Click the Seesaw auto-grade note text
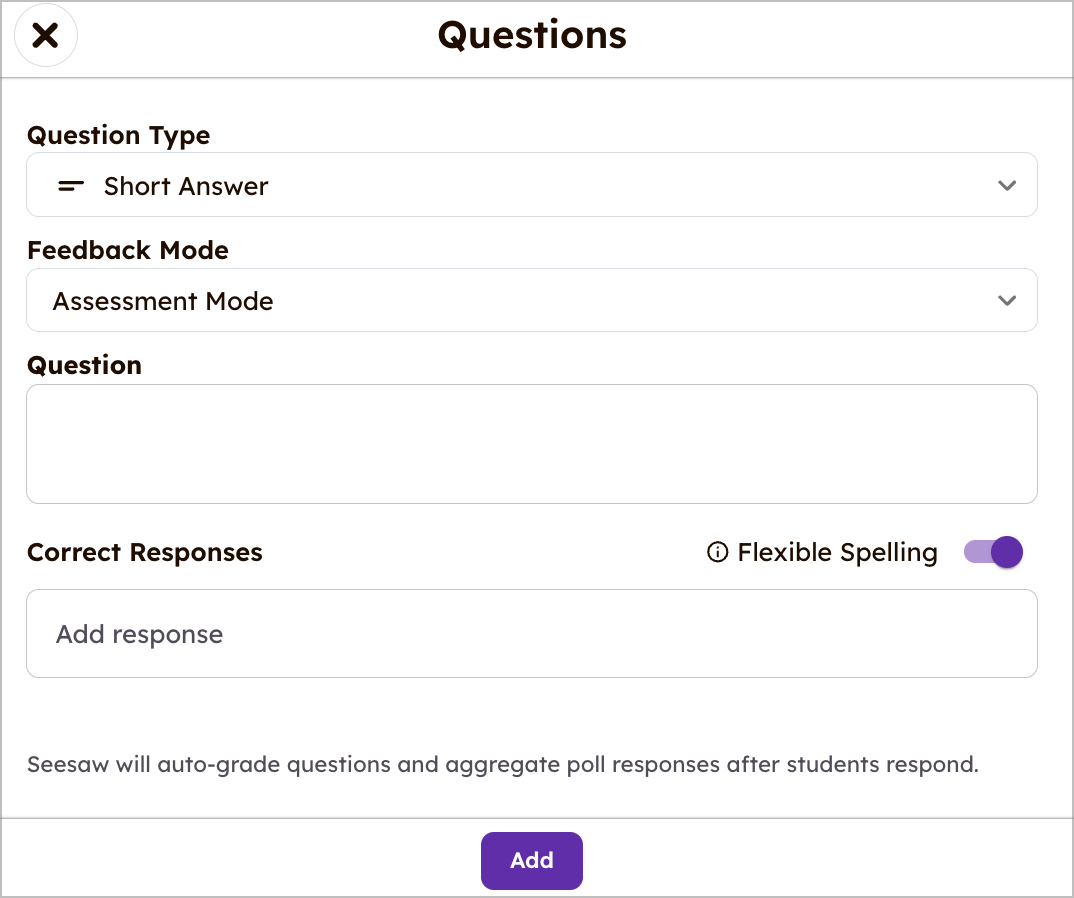The image size is (1074, 898). pyautogui.click(x=503, y=764)
